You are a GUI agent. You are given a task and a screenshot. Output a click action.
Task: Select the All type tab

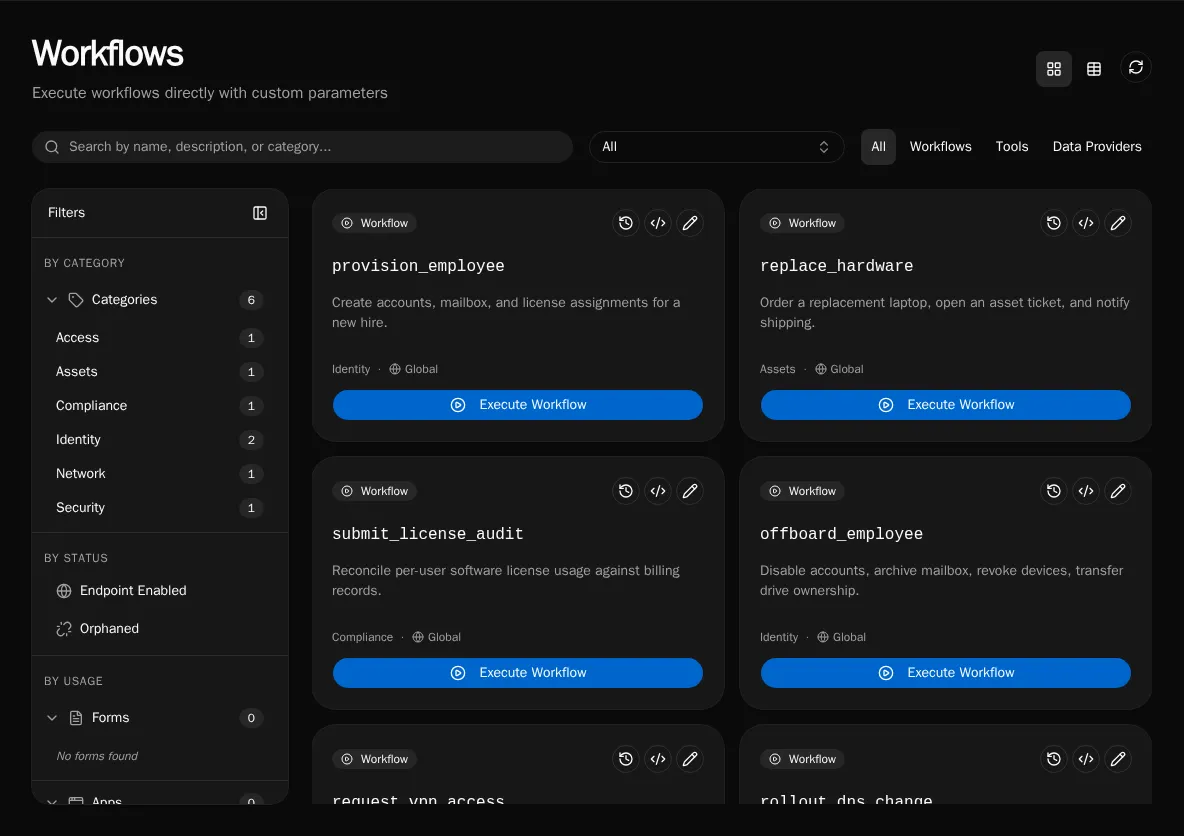(878, 147)
